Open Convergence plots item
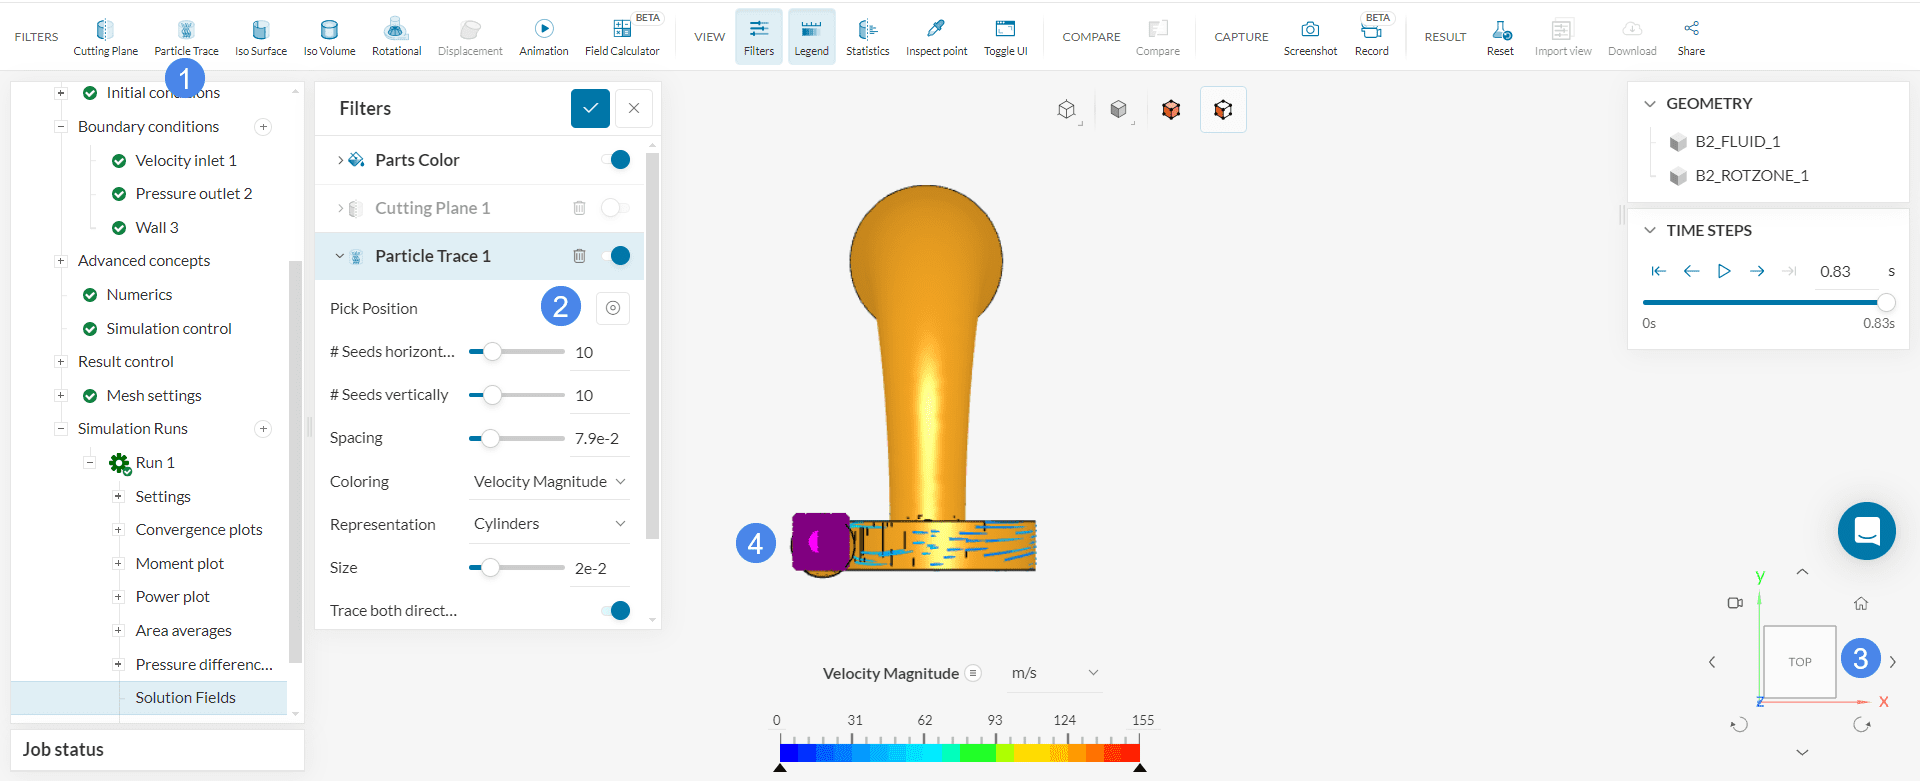 (x=199, y=530)
